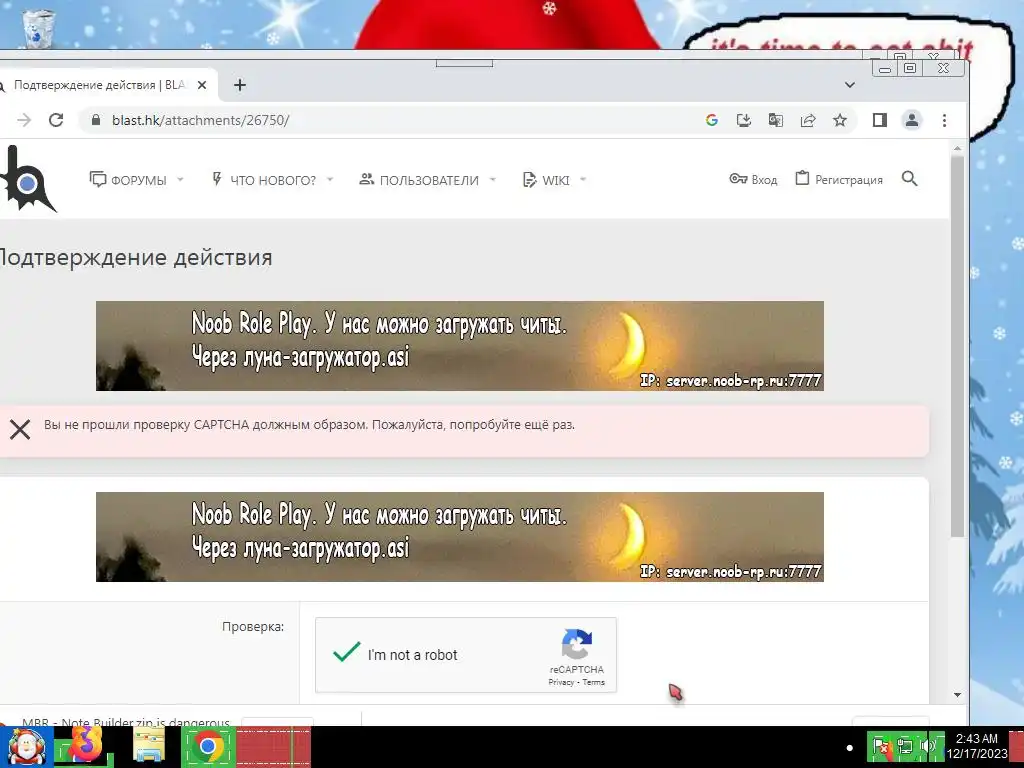Image resolution: width=1024 pixels, height=768 pixels.
Task: Expand the ЧТО НОВОГО? dropdown arrow
Action: point(330,180)
